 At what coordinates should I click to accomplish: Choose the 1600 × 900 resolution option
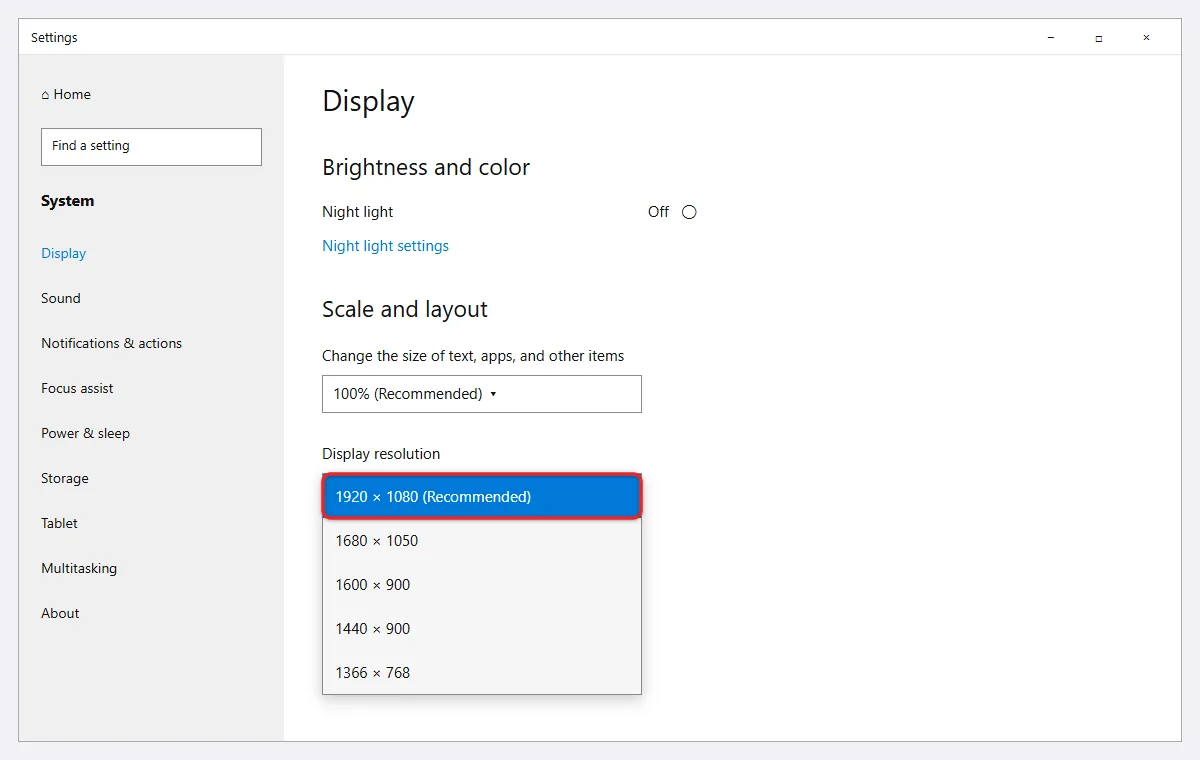pyautogui.click(x=482, y=585)
